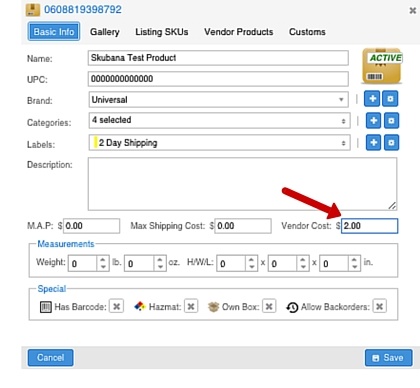Click the Cancel button
The height and width of the screenshot is (388, 420).
click(x=51, y=358)
